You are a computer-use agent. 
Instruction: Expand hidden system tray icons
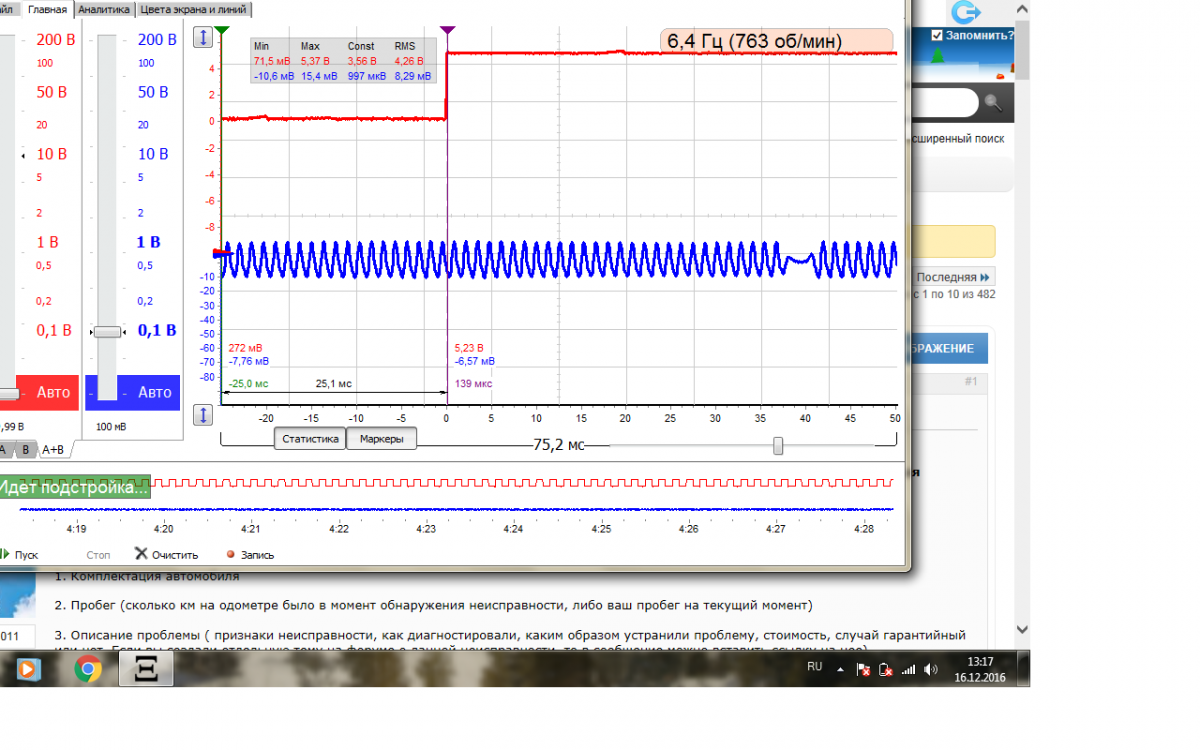840,670
